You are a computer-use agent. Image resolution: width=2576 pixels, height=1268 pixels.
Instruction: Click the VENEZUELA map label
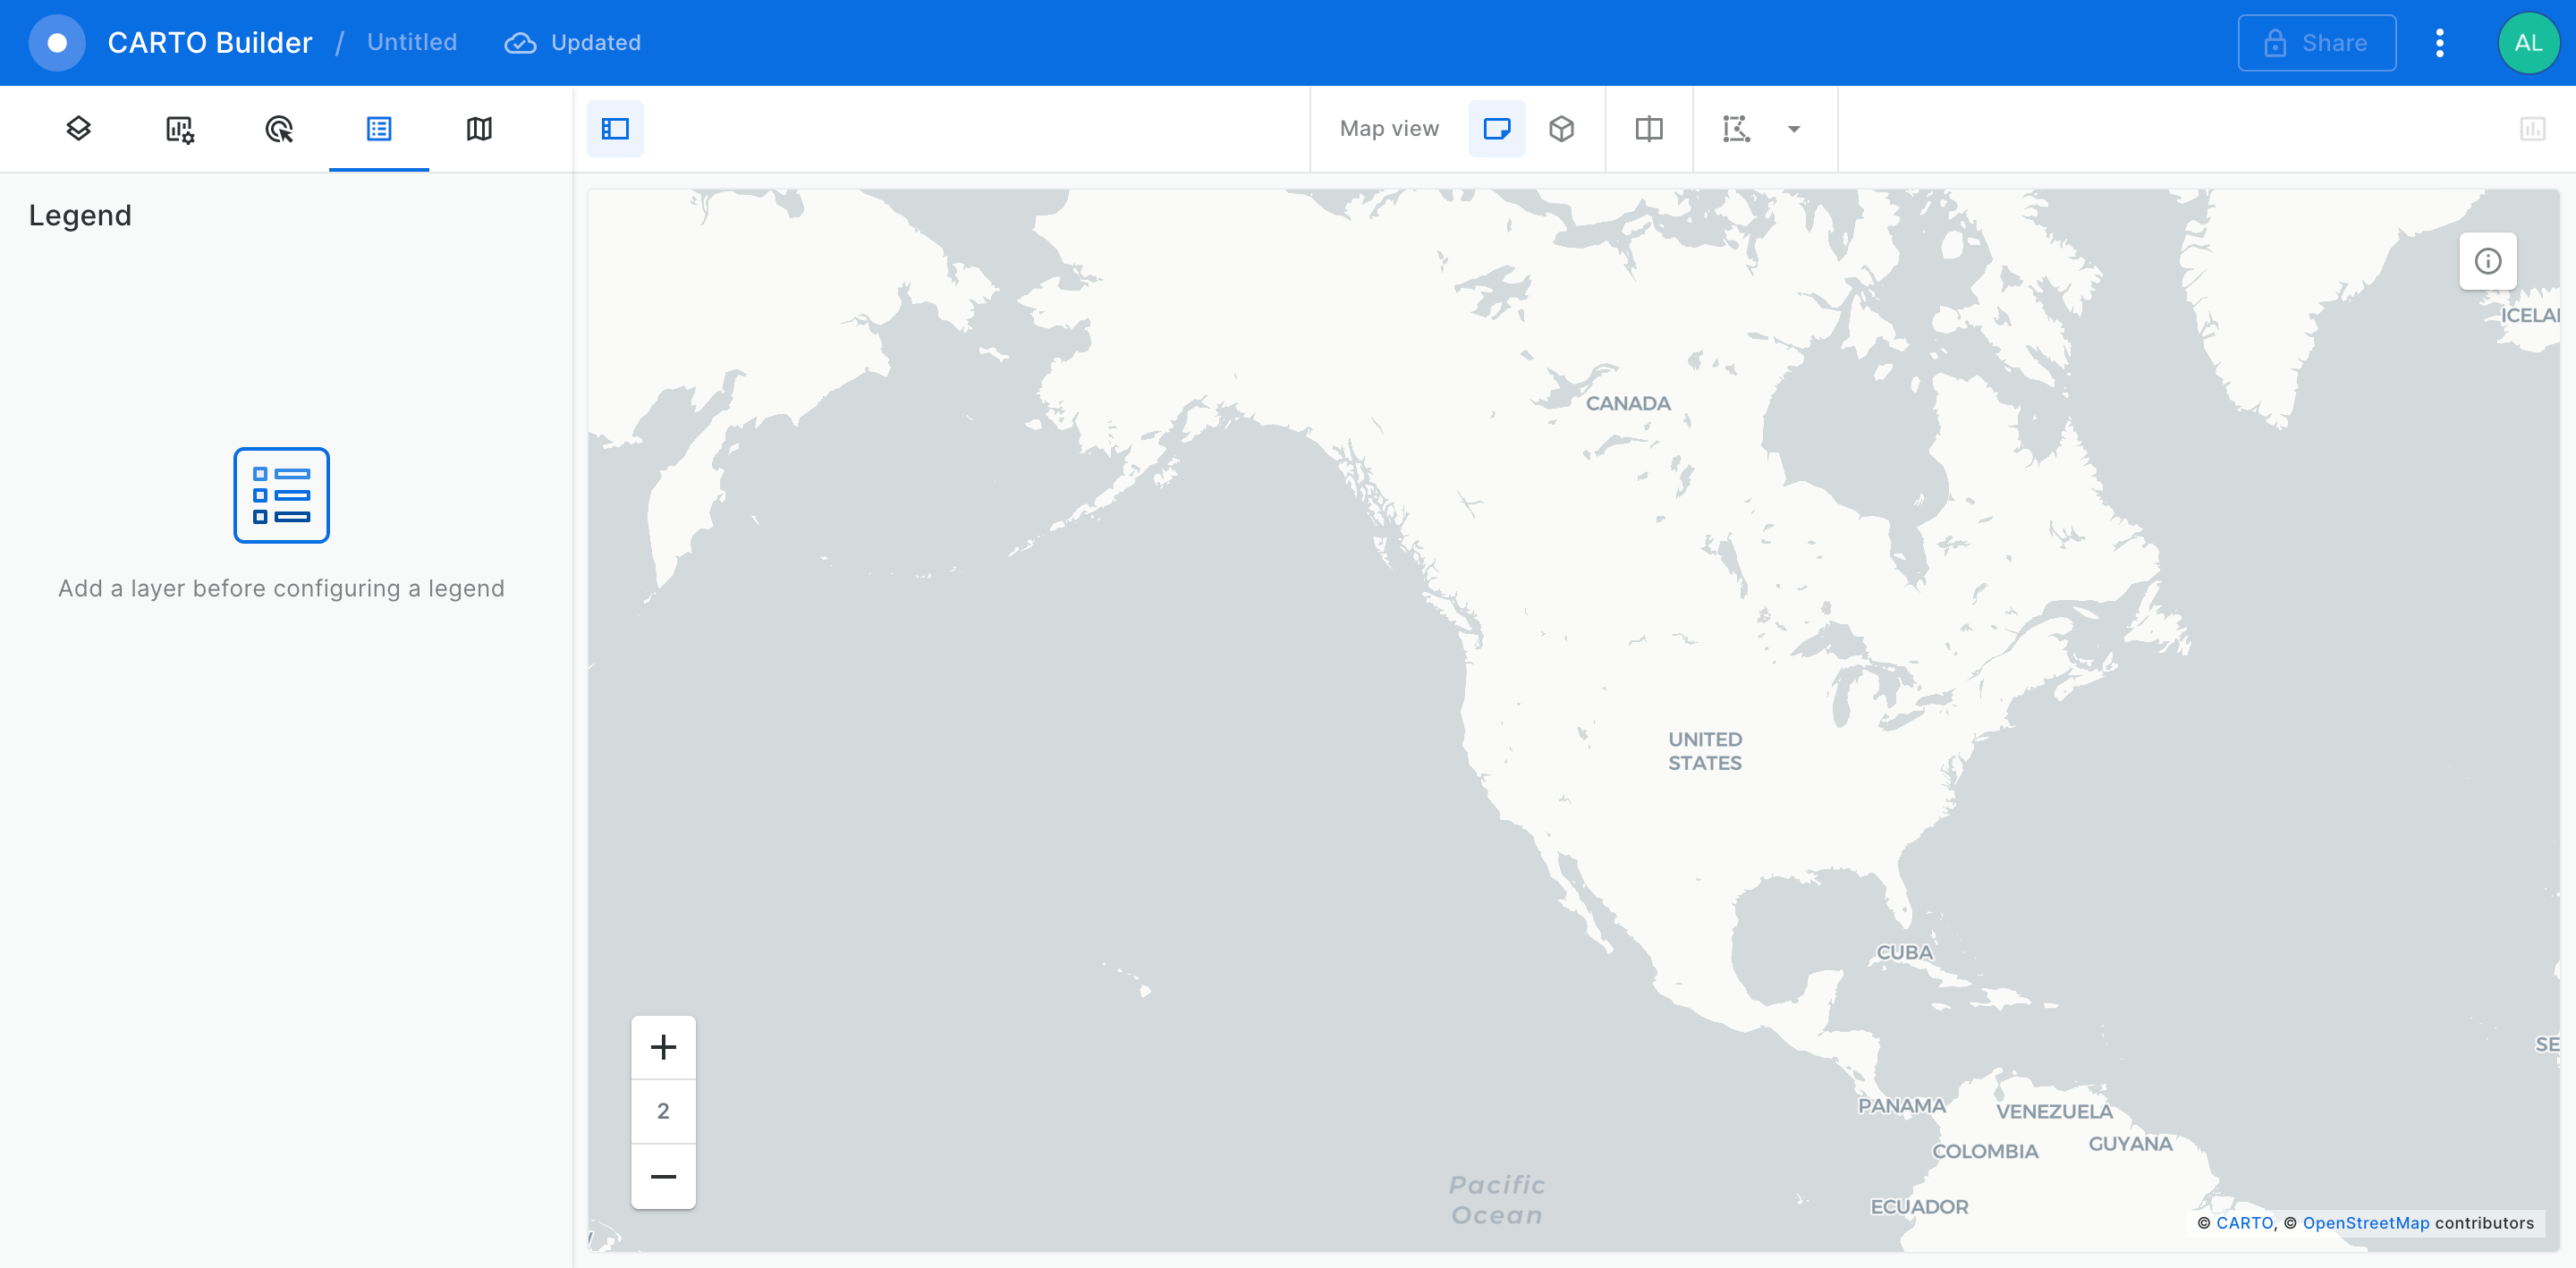[x=2054, y=1112]
